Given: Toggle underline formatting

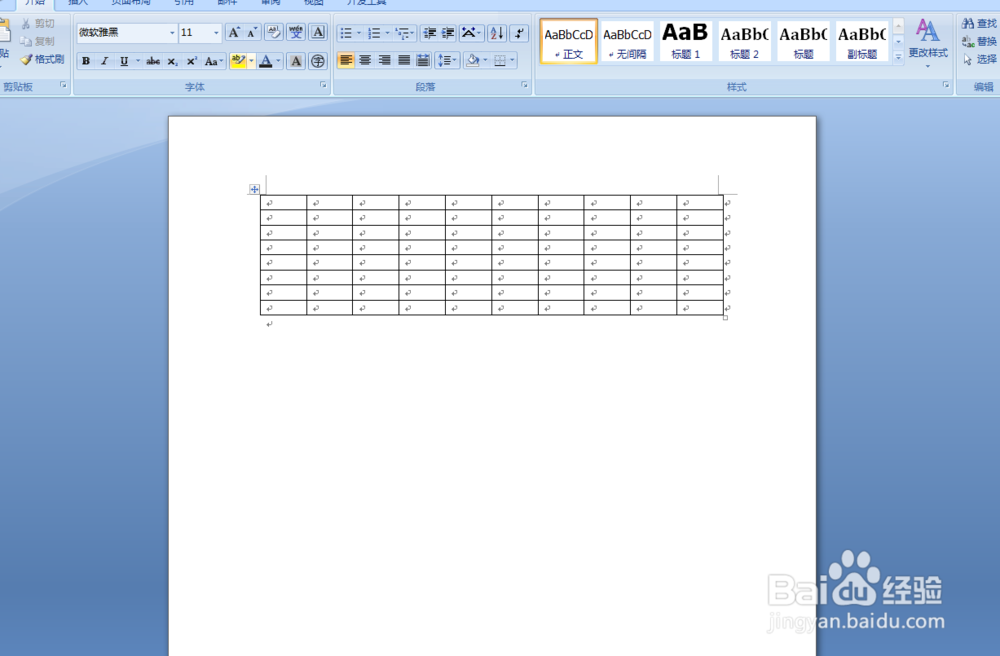Looking at the screenshot, I should pos(124,61).
